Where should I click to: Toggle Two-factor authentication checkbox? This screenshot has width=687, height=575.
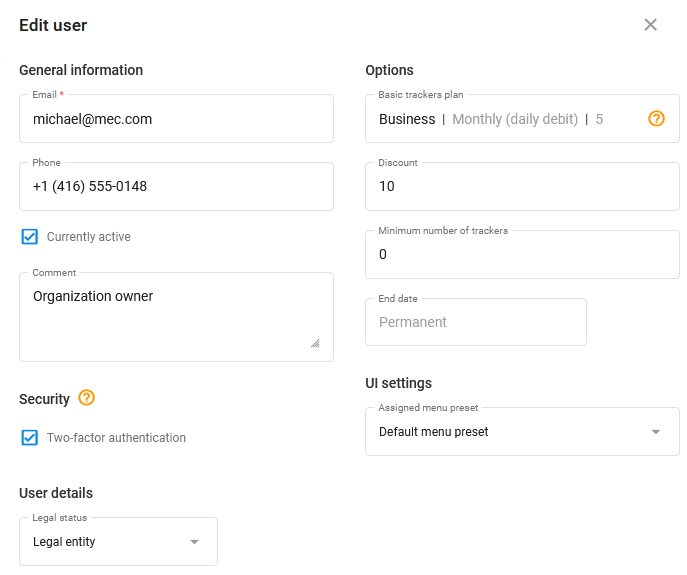pos(29,437)
